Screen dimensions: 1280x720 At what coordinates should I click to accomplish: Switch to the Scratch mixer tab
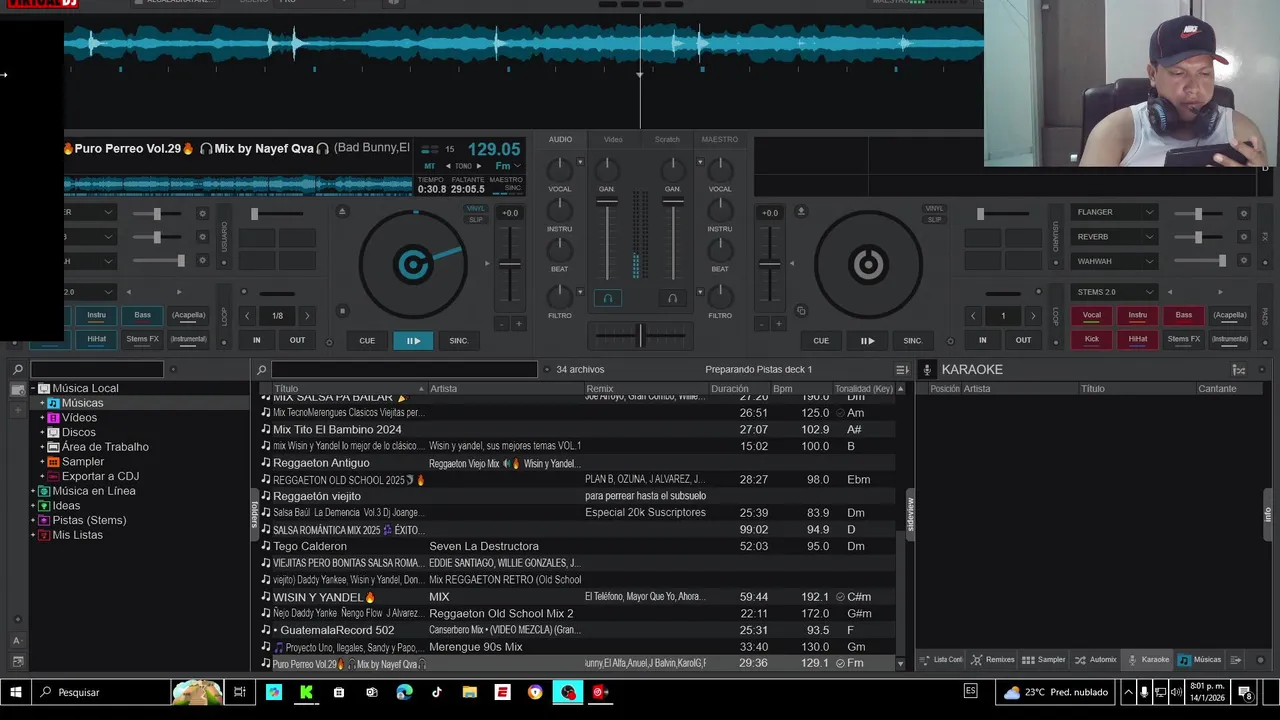coord(667,140)
